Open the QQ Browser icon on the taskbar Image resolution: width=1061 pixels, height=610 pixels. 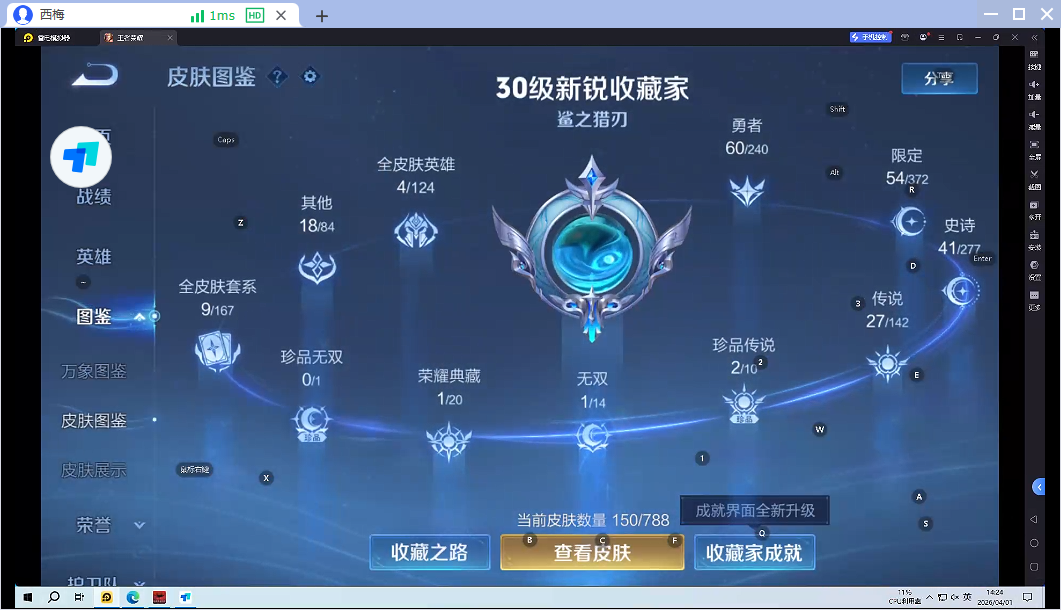pyautogui.click(x=107, y=600)
